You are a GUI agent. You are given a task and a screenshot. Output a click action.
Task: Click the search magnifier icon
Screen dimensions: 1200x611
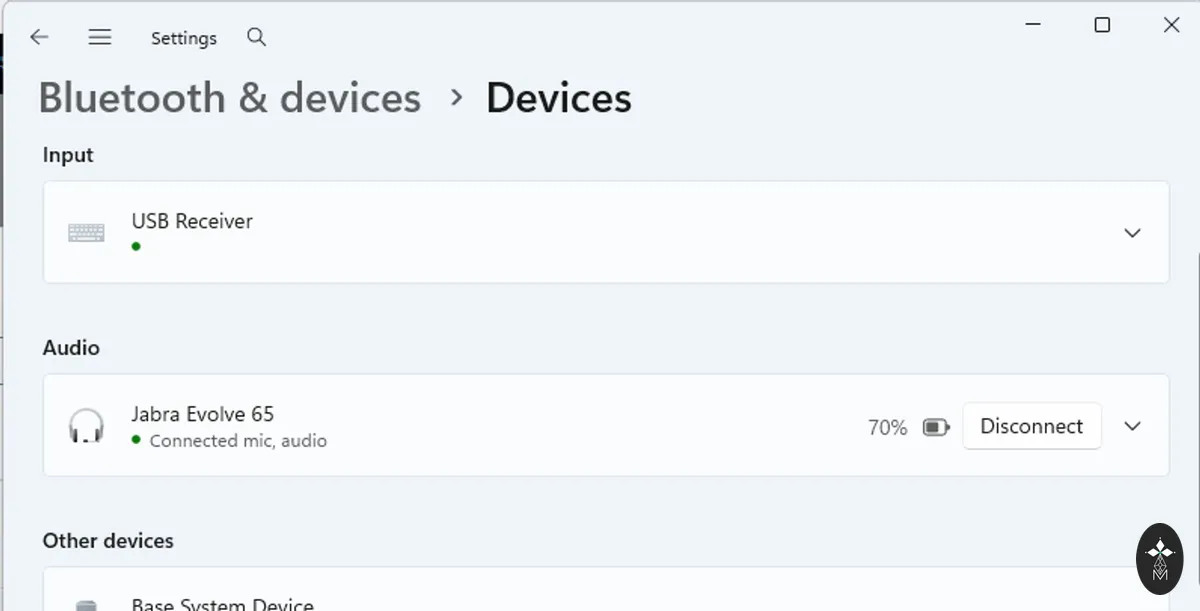point(256,37)
